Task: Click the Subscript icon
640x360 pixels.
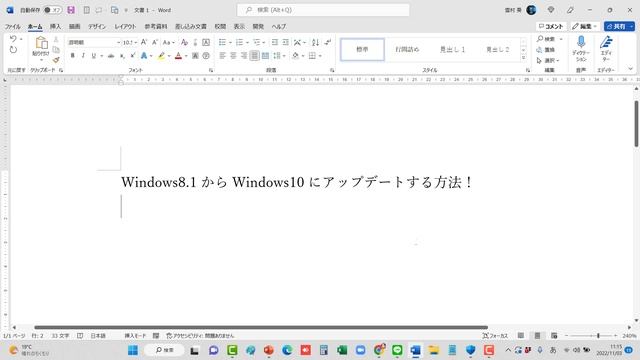Action: [122, 56]
